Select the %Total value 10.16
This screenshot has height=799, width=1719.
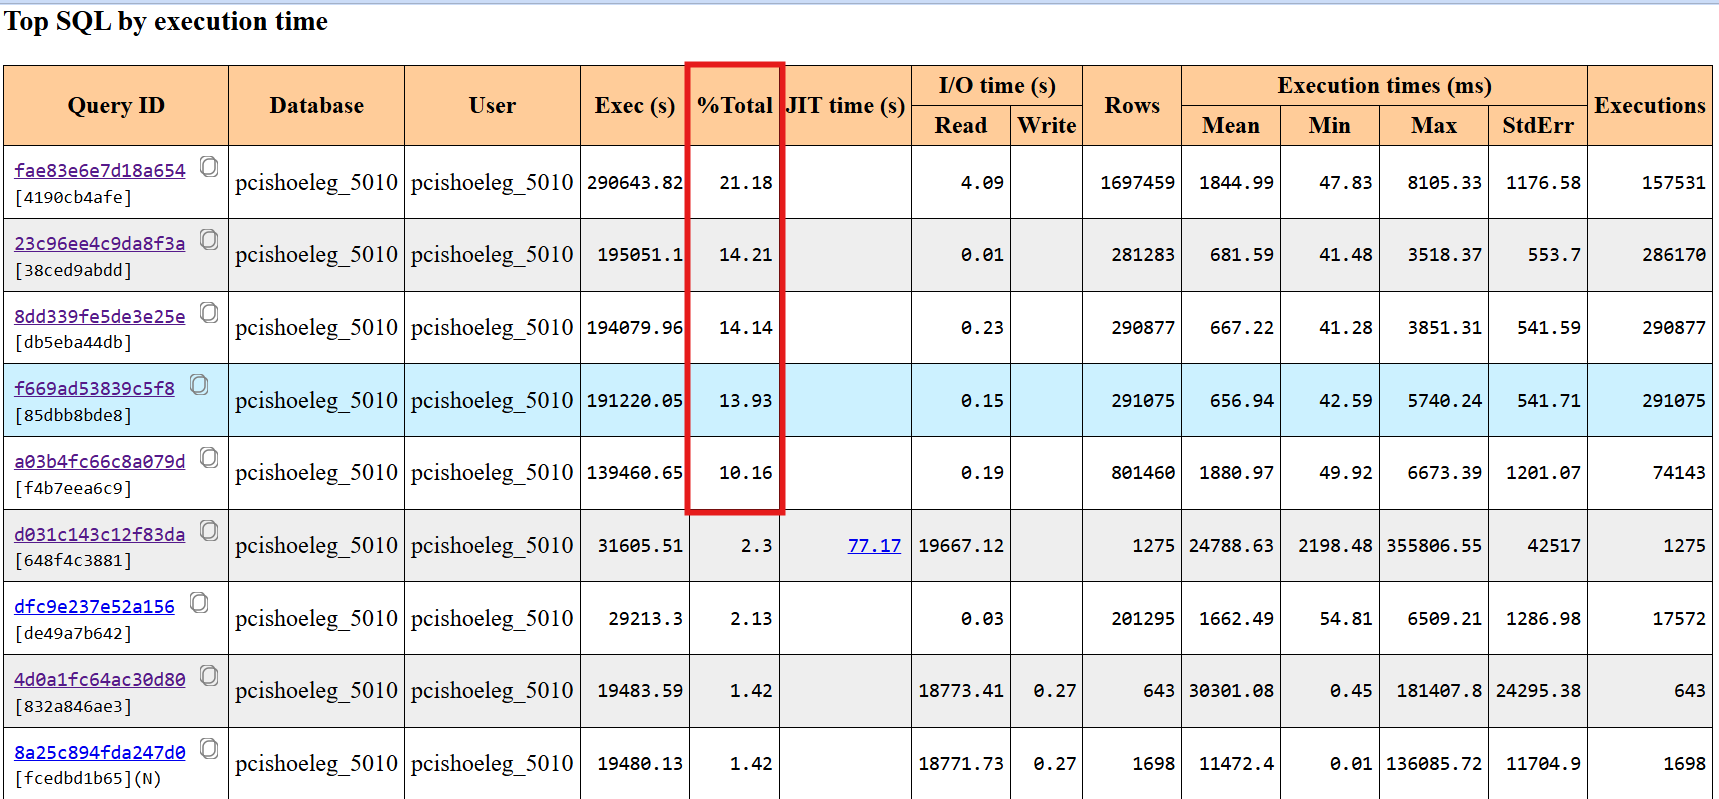[746, 473]
